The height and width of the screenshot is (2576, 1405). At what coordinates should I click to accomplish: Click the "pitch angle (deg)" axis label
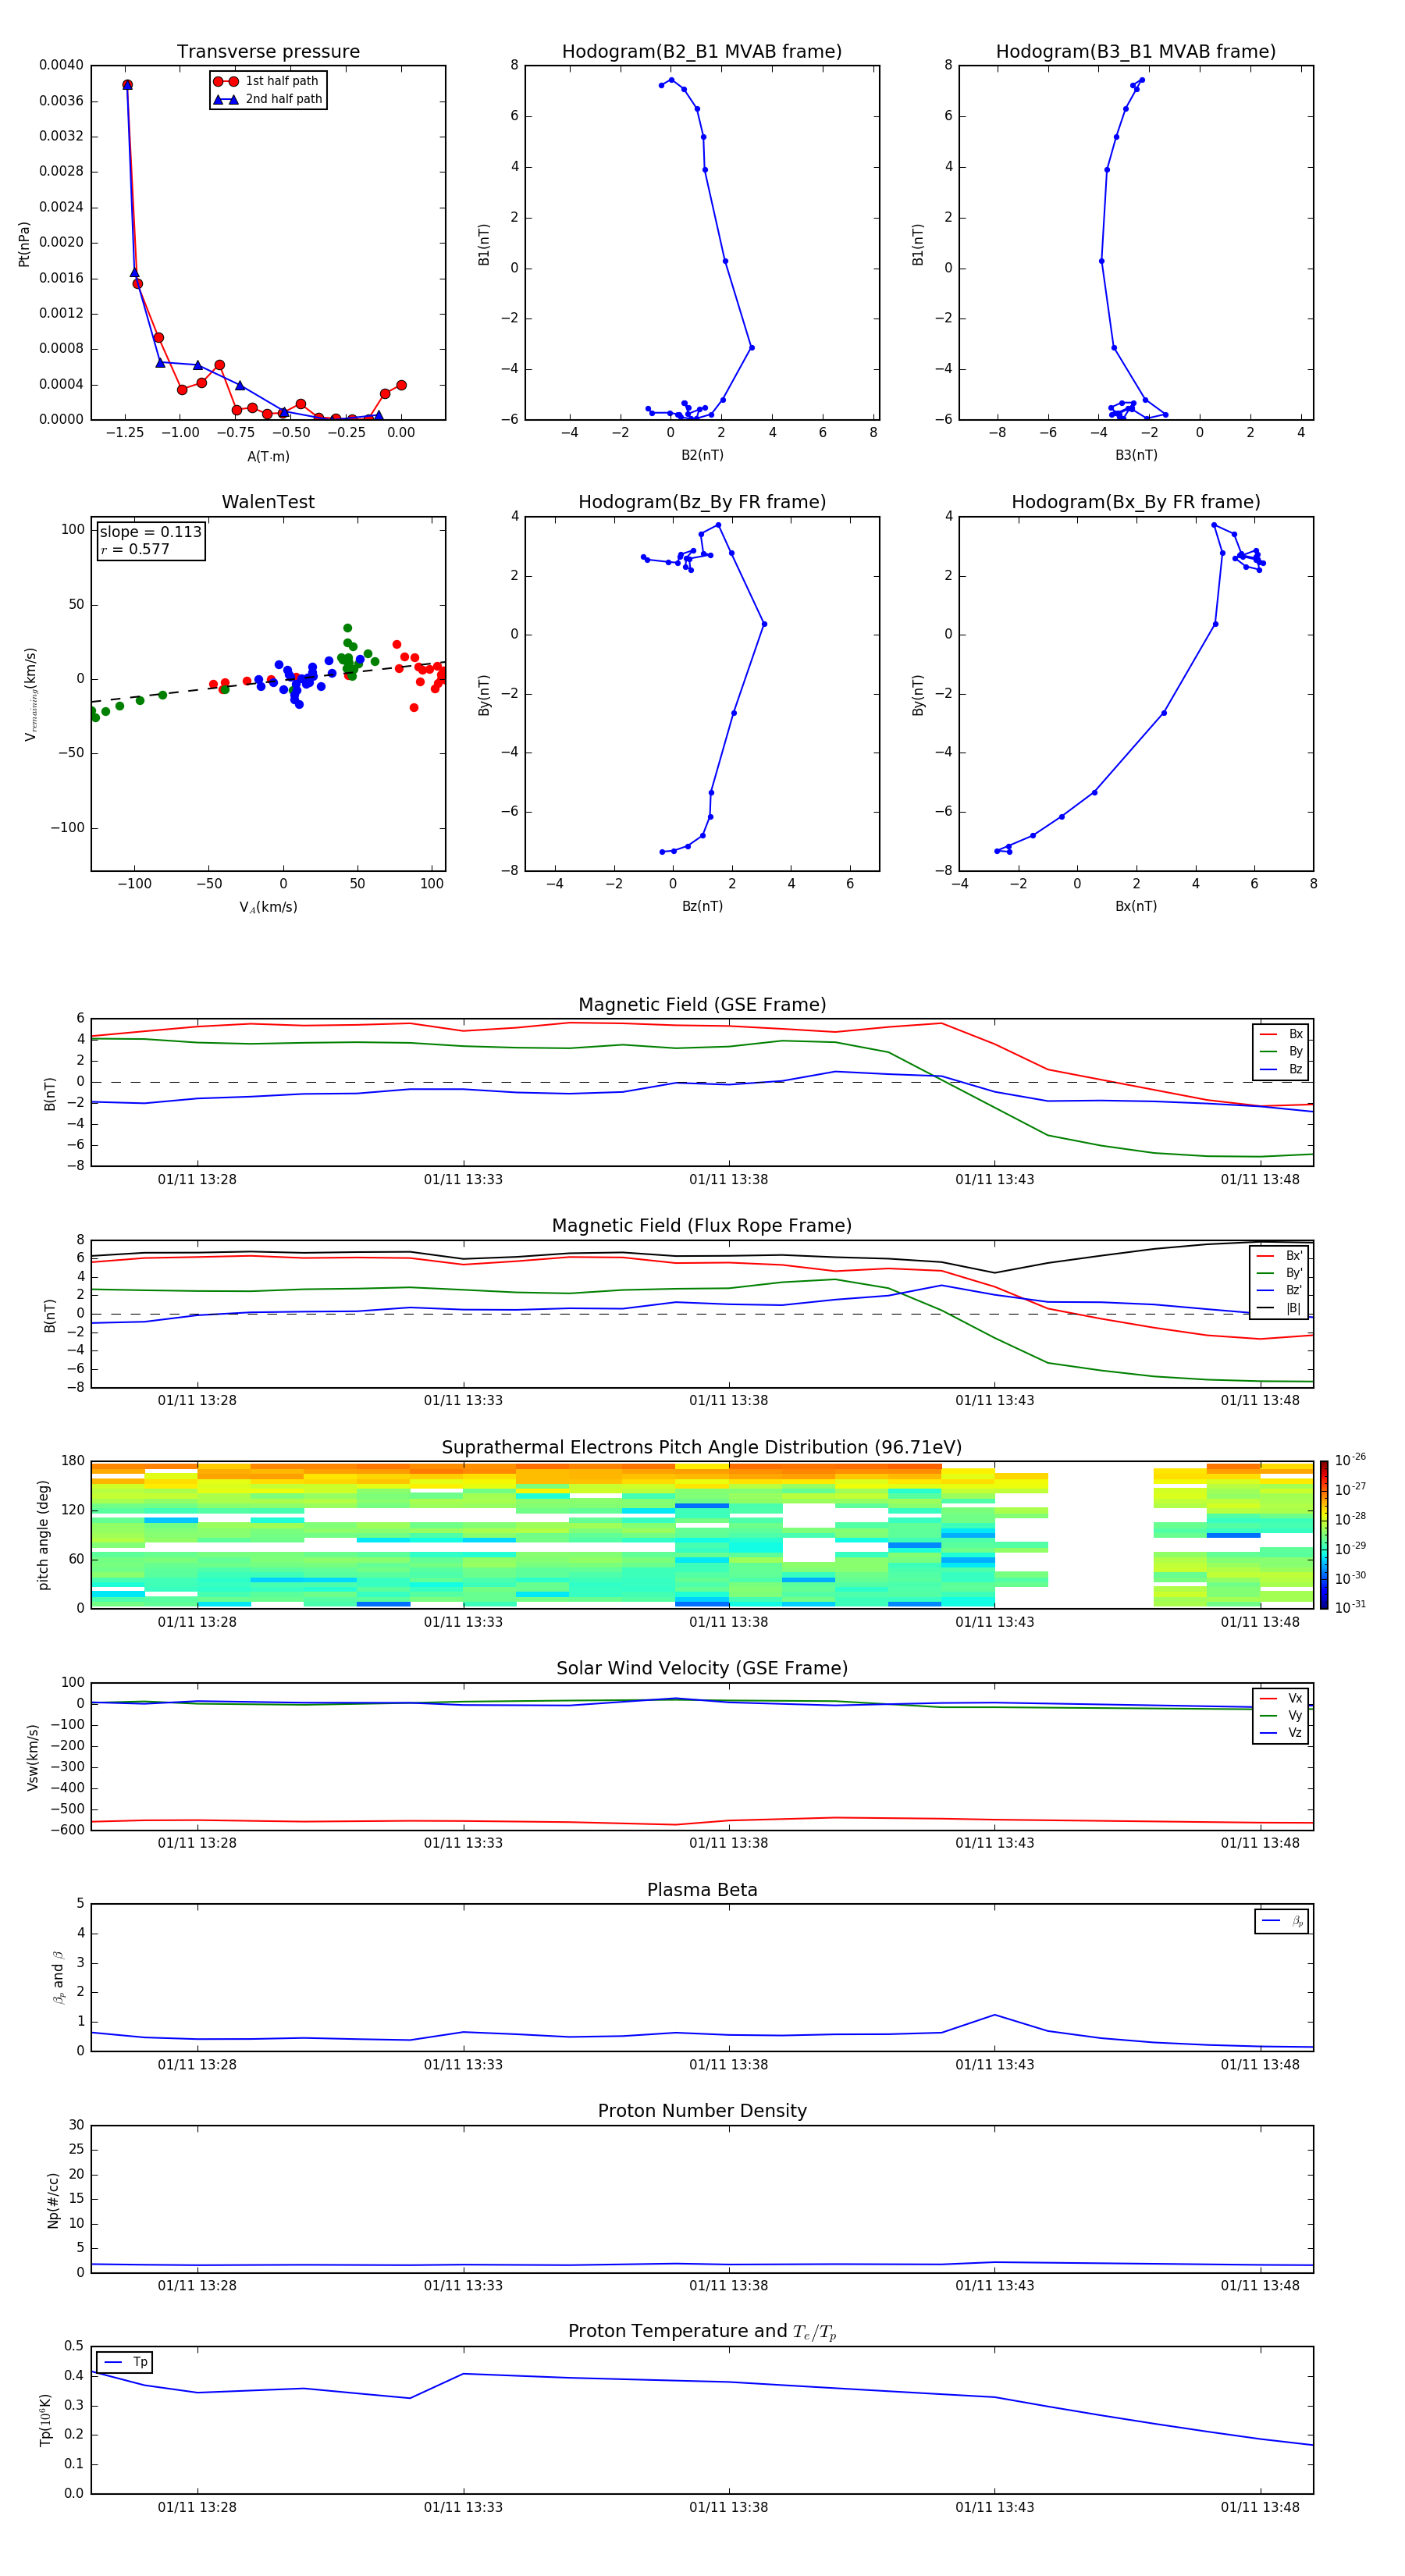point(43,1535)
